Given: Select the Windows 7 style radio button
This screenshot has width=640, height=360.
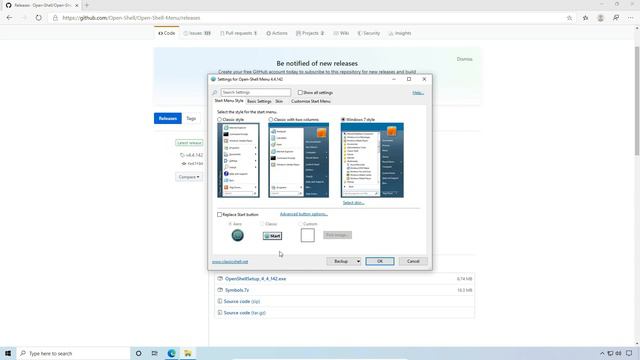Looking at the screenshot, I should coord(343,120).
